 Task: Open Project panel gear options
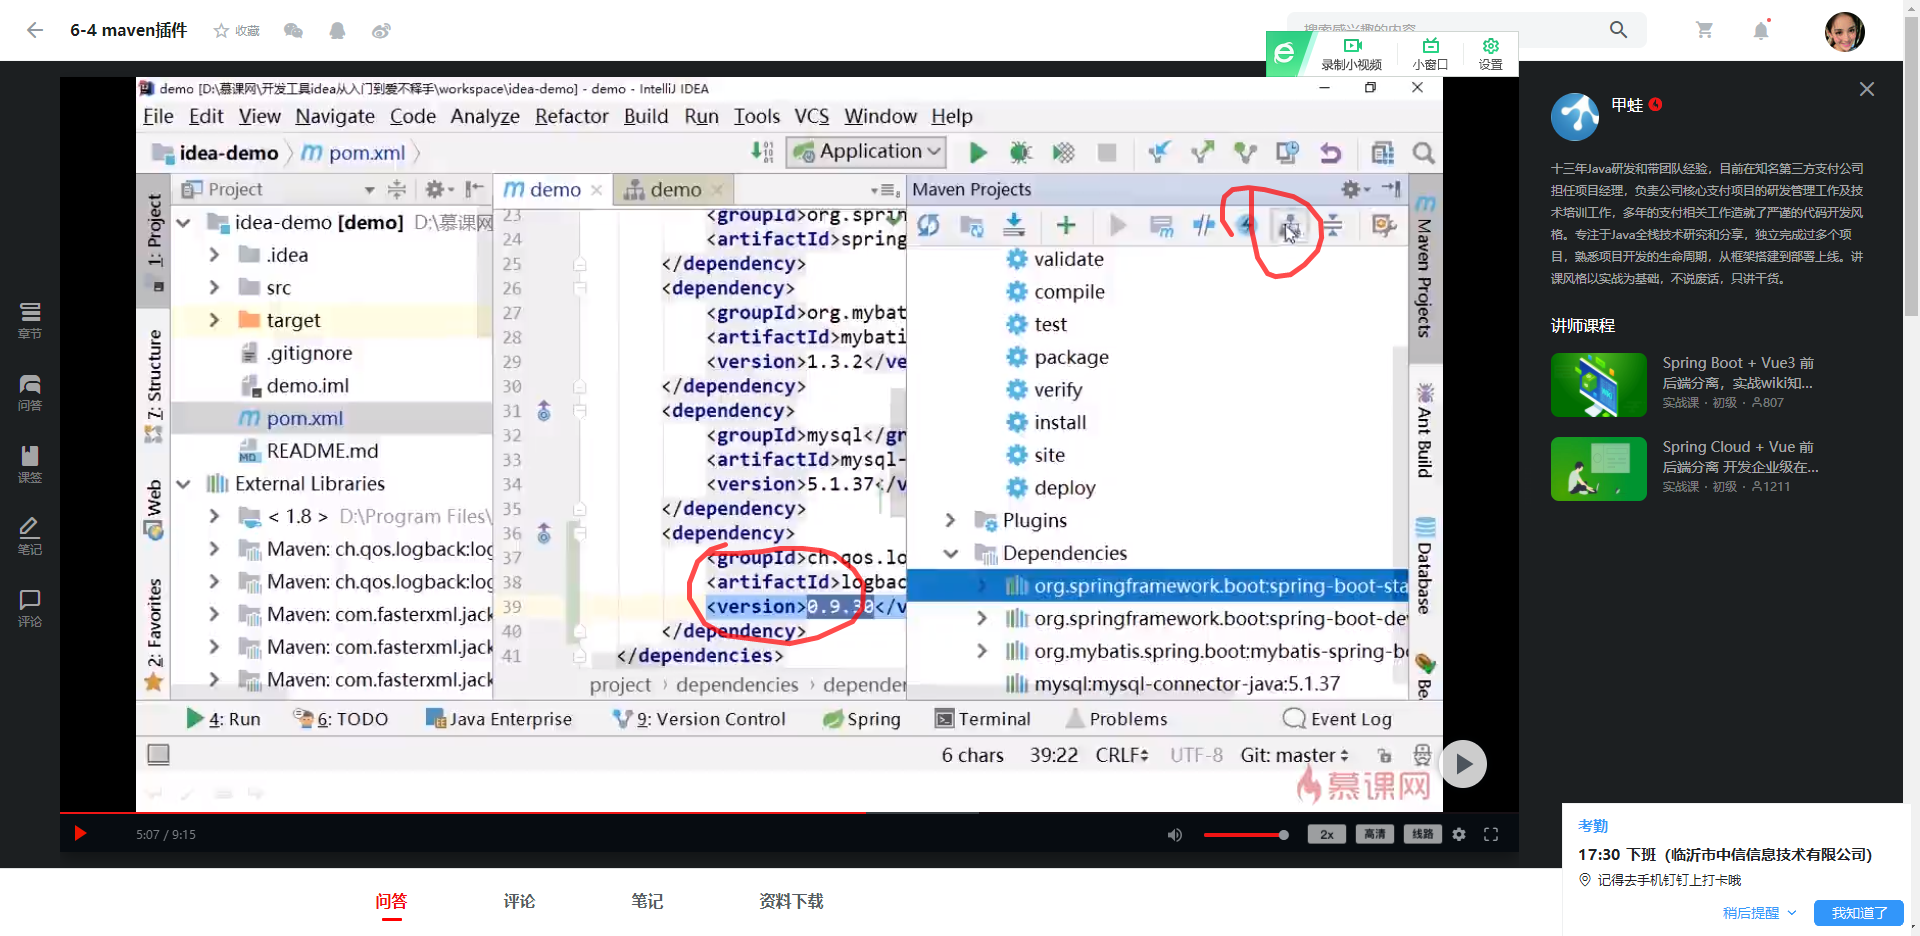[x=438, y=189]
